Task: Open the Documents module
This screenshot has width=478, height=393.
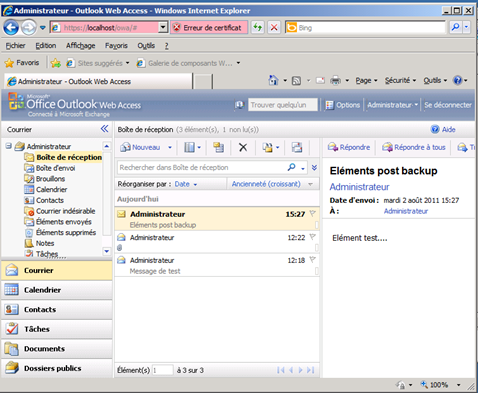Action: tap(57, 349)
